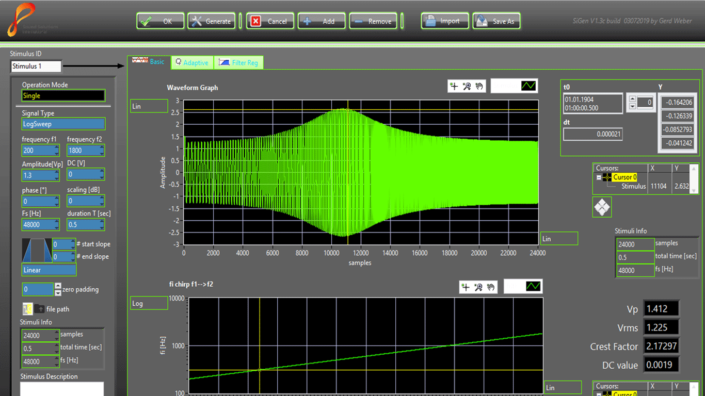Click the OK button with green checkmark
The image size is (705, 396).
(160, 21)
